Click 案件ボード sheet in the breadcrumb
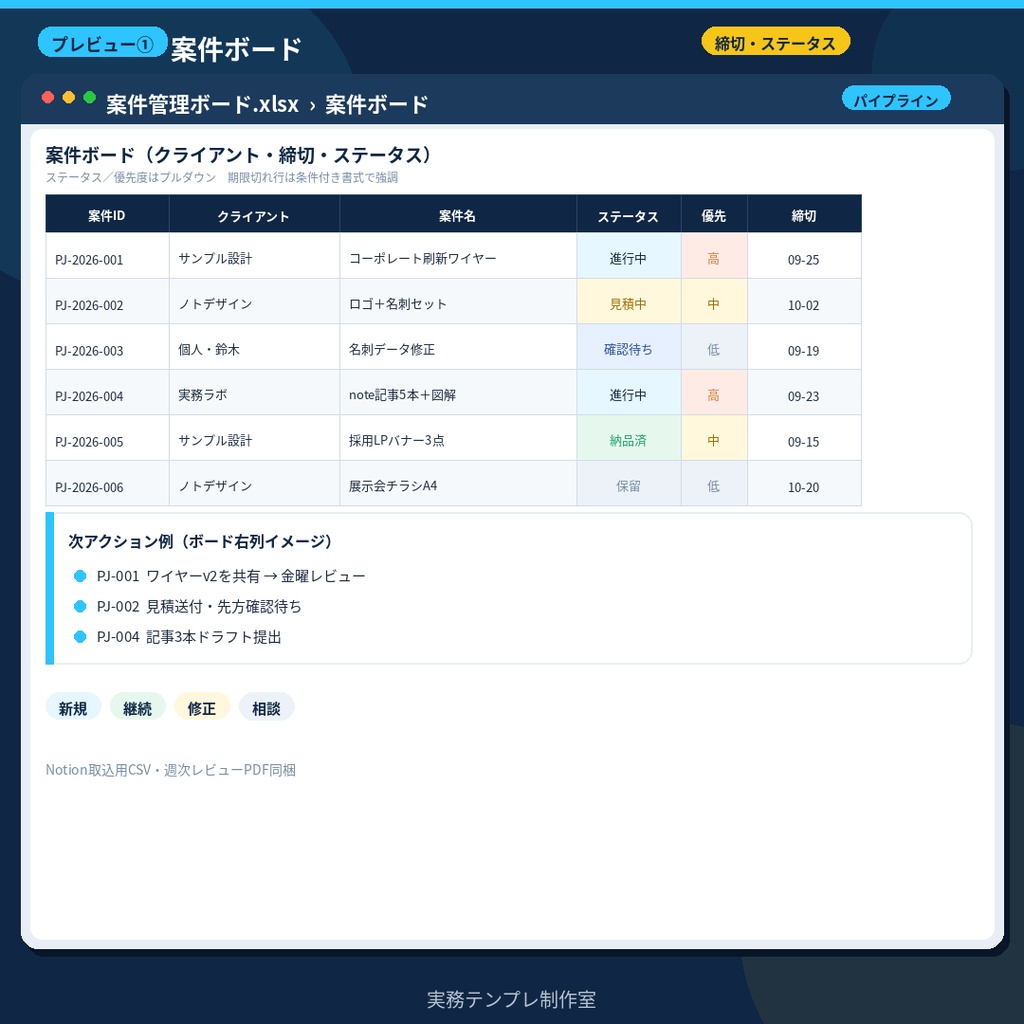Image resolution: width=1024 pixels, height=1024 pixels. 376,104
